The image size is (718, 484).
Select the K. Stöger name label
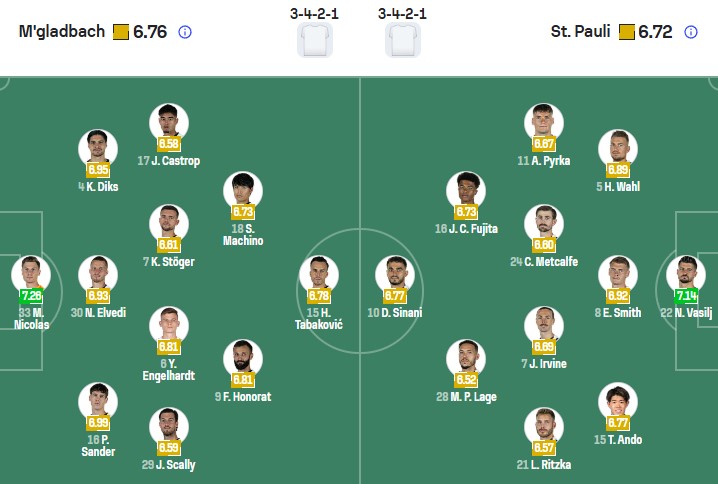(x=166, y=262)
